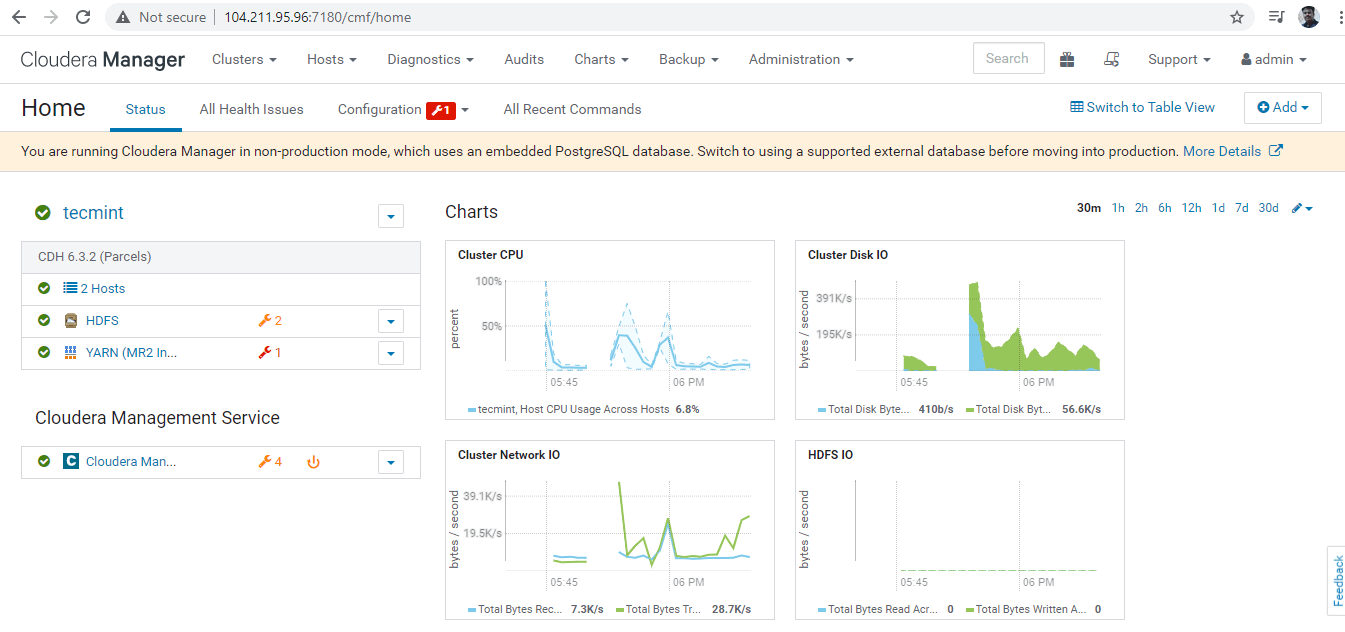
Task: Open the charts edit pencil menu
Action: pyautogui.click(x=1302, y=208)
